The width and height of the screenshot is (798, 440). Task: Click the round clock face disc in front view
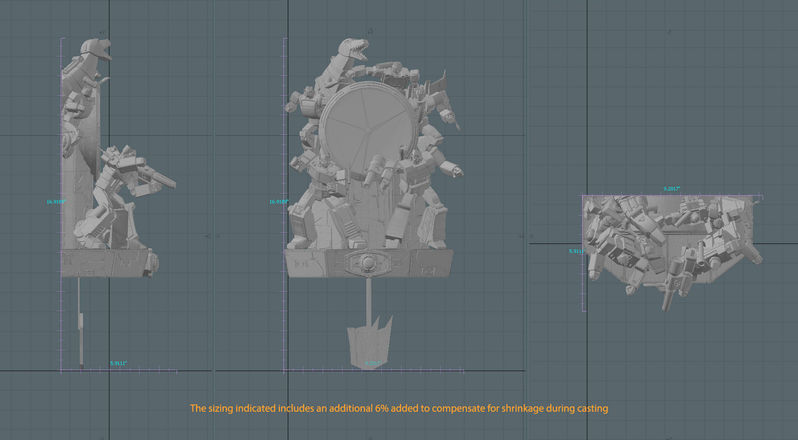click(x=369, y=129)
